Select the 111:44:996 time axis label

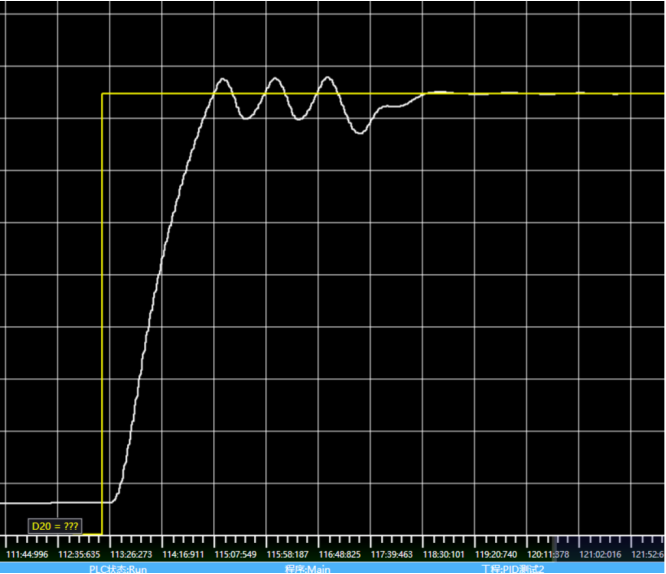click(27, 554)
